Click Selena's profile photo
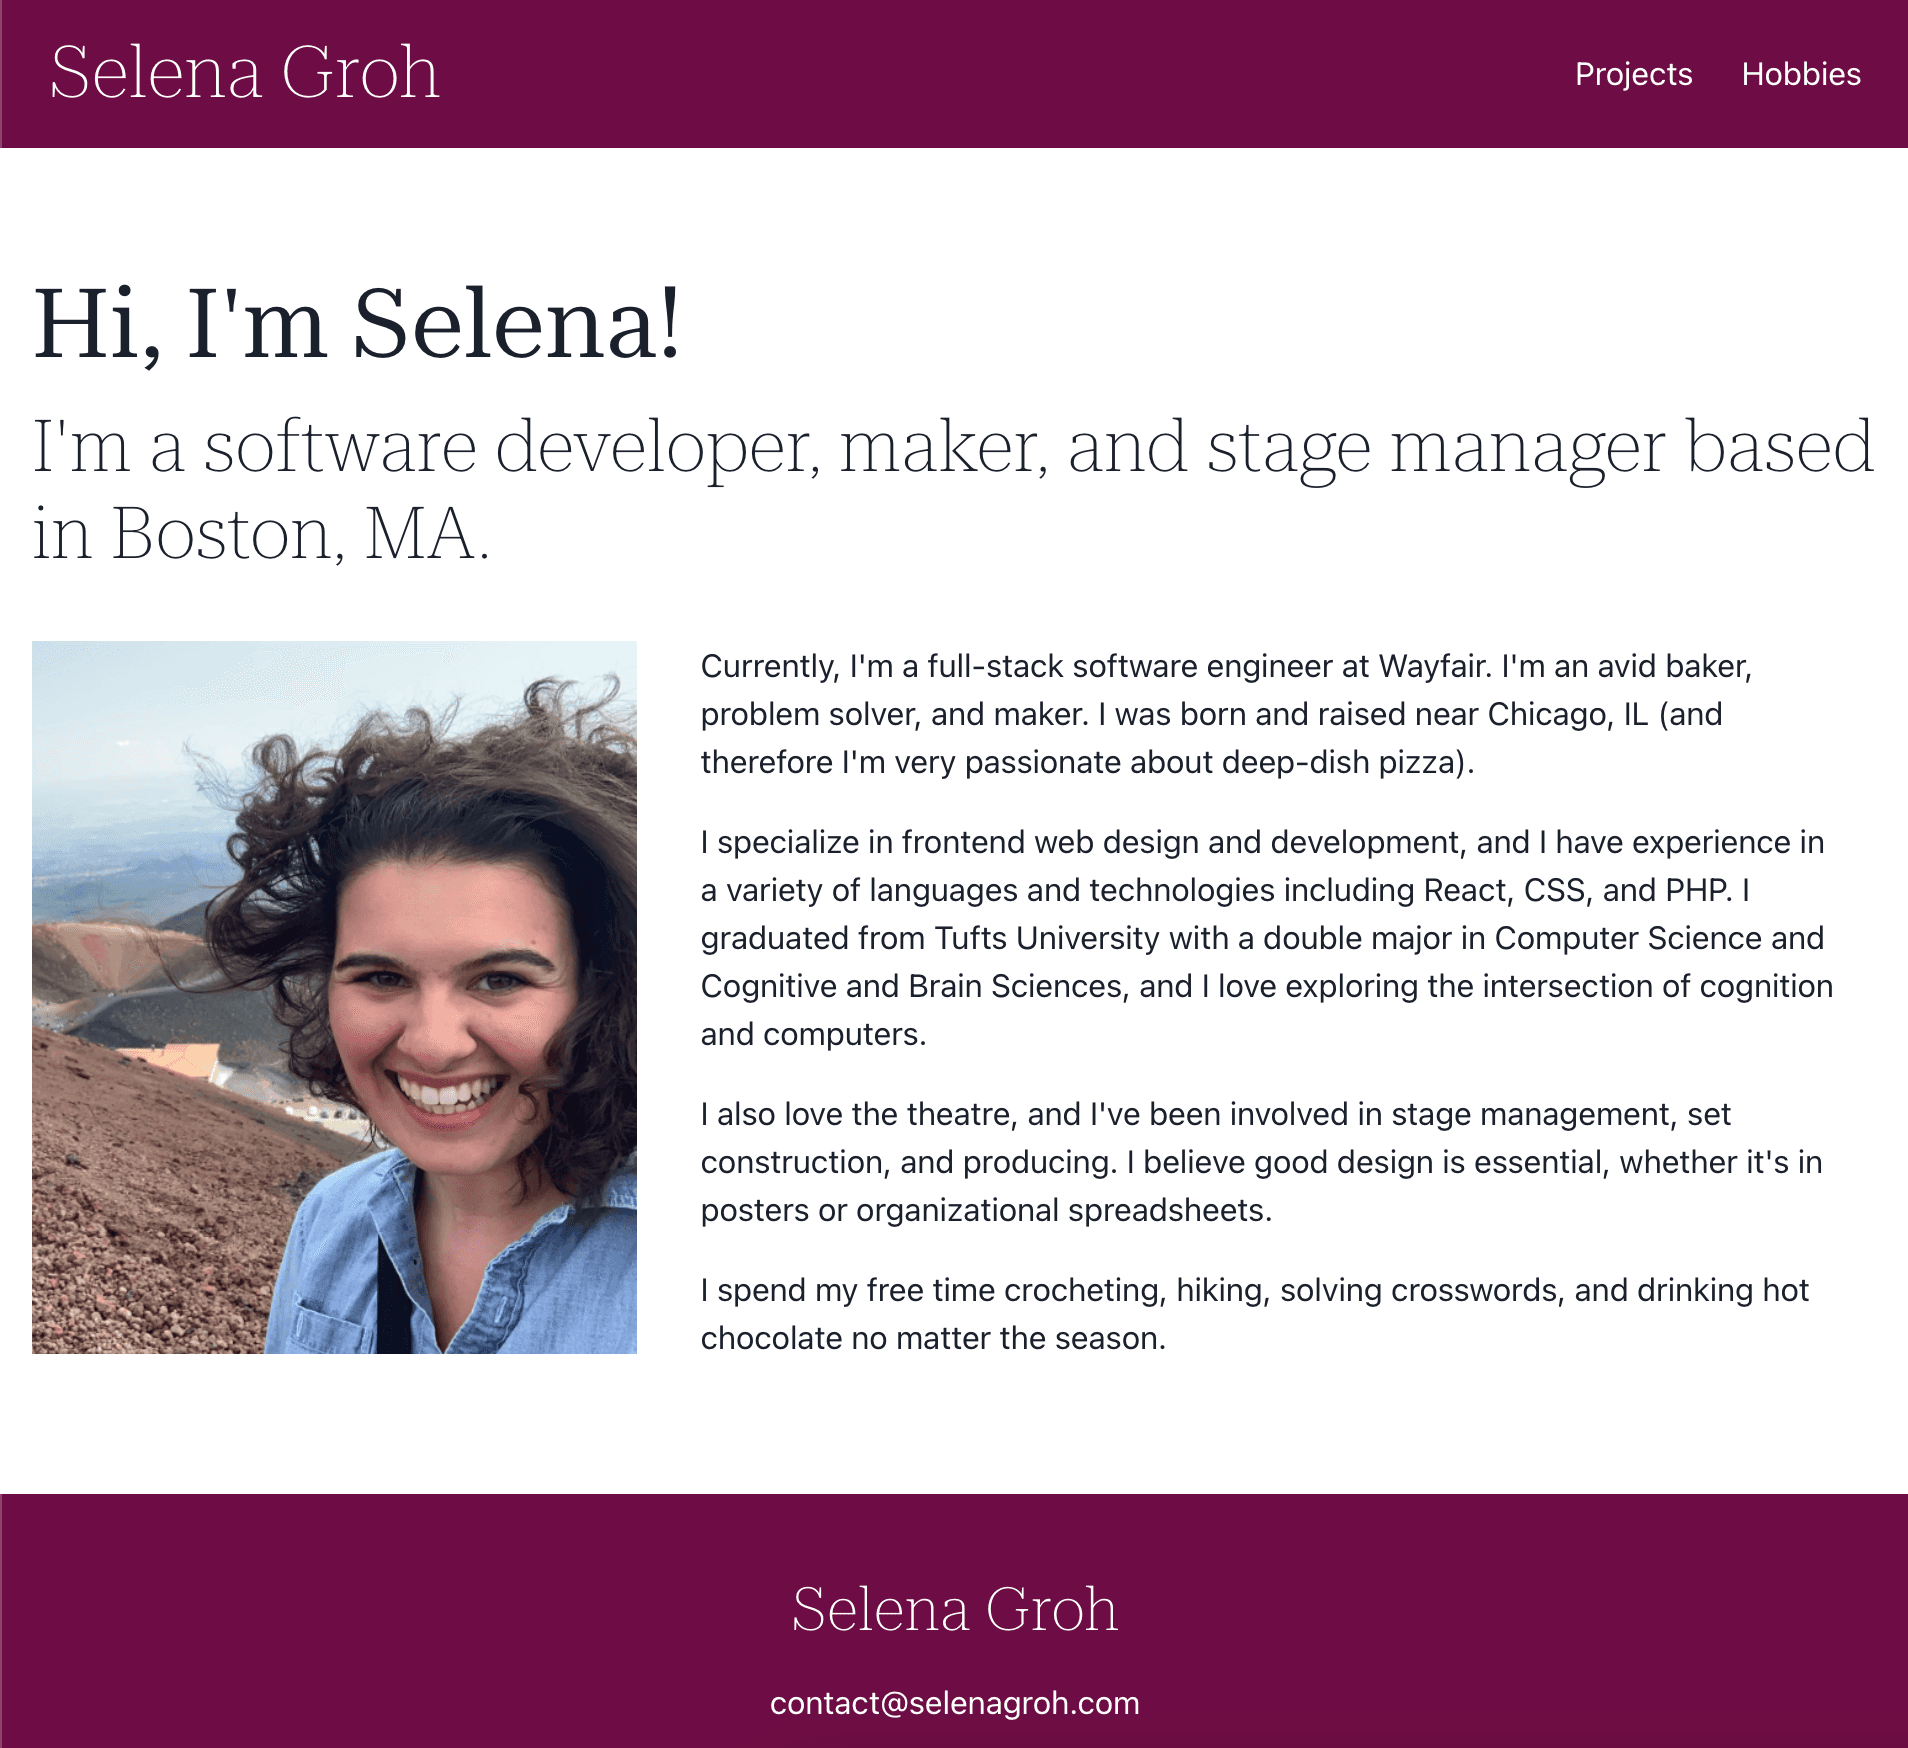Viewport: 1908px width, 1748px height. [334, 997]
